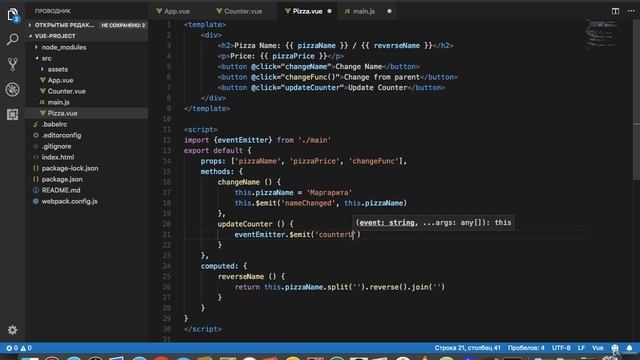This screenshot has width=640, height=360.
Task: Click the index.html file icon
Action: [x=36, y=157]
